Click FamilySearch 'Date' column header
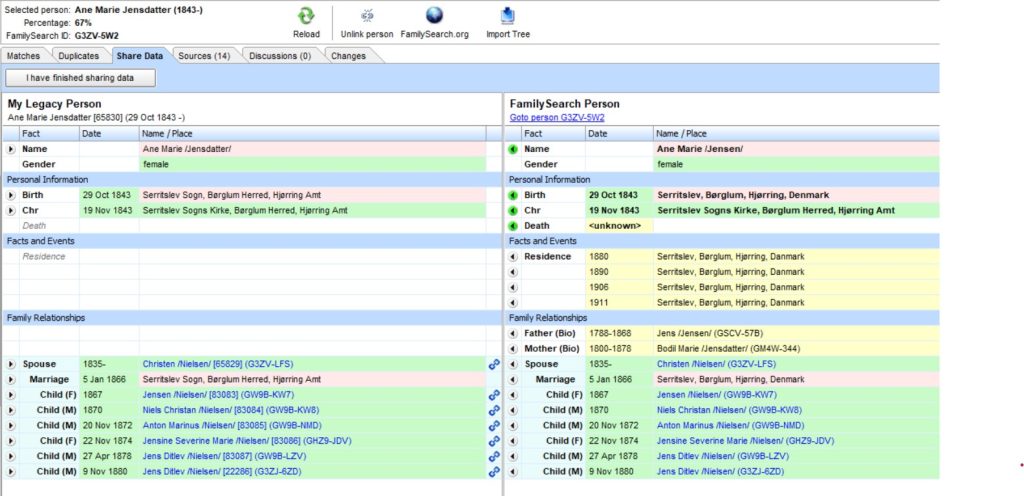Viewport: 1024px width, 496px height. click(x=619, y=134)
